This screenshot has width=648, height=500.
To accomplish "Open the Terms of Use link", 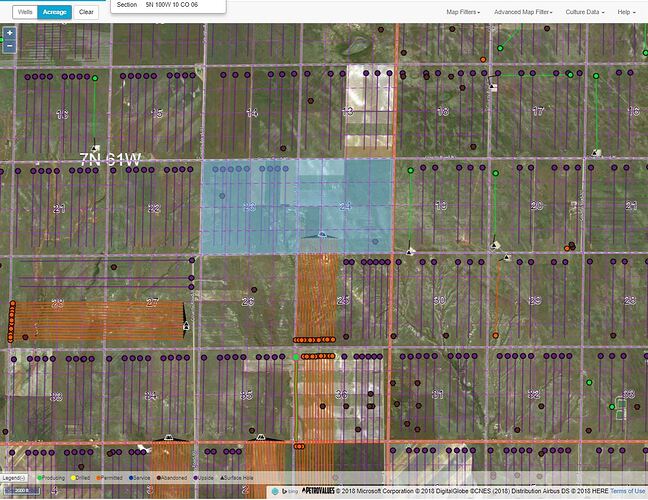I will (627, 491).
